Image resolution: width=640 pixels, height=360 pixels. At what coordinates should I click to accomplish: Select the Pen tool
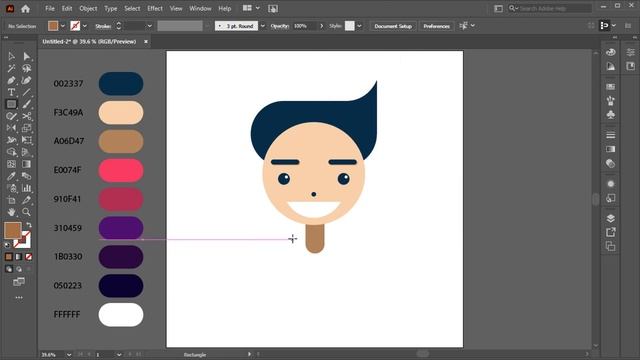tap(11, 80)
